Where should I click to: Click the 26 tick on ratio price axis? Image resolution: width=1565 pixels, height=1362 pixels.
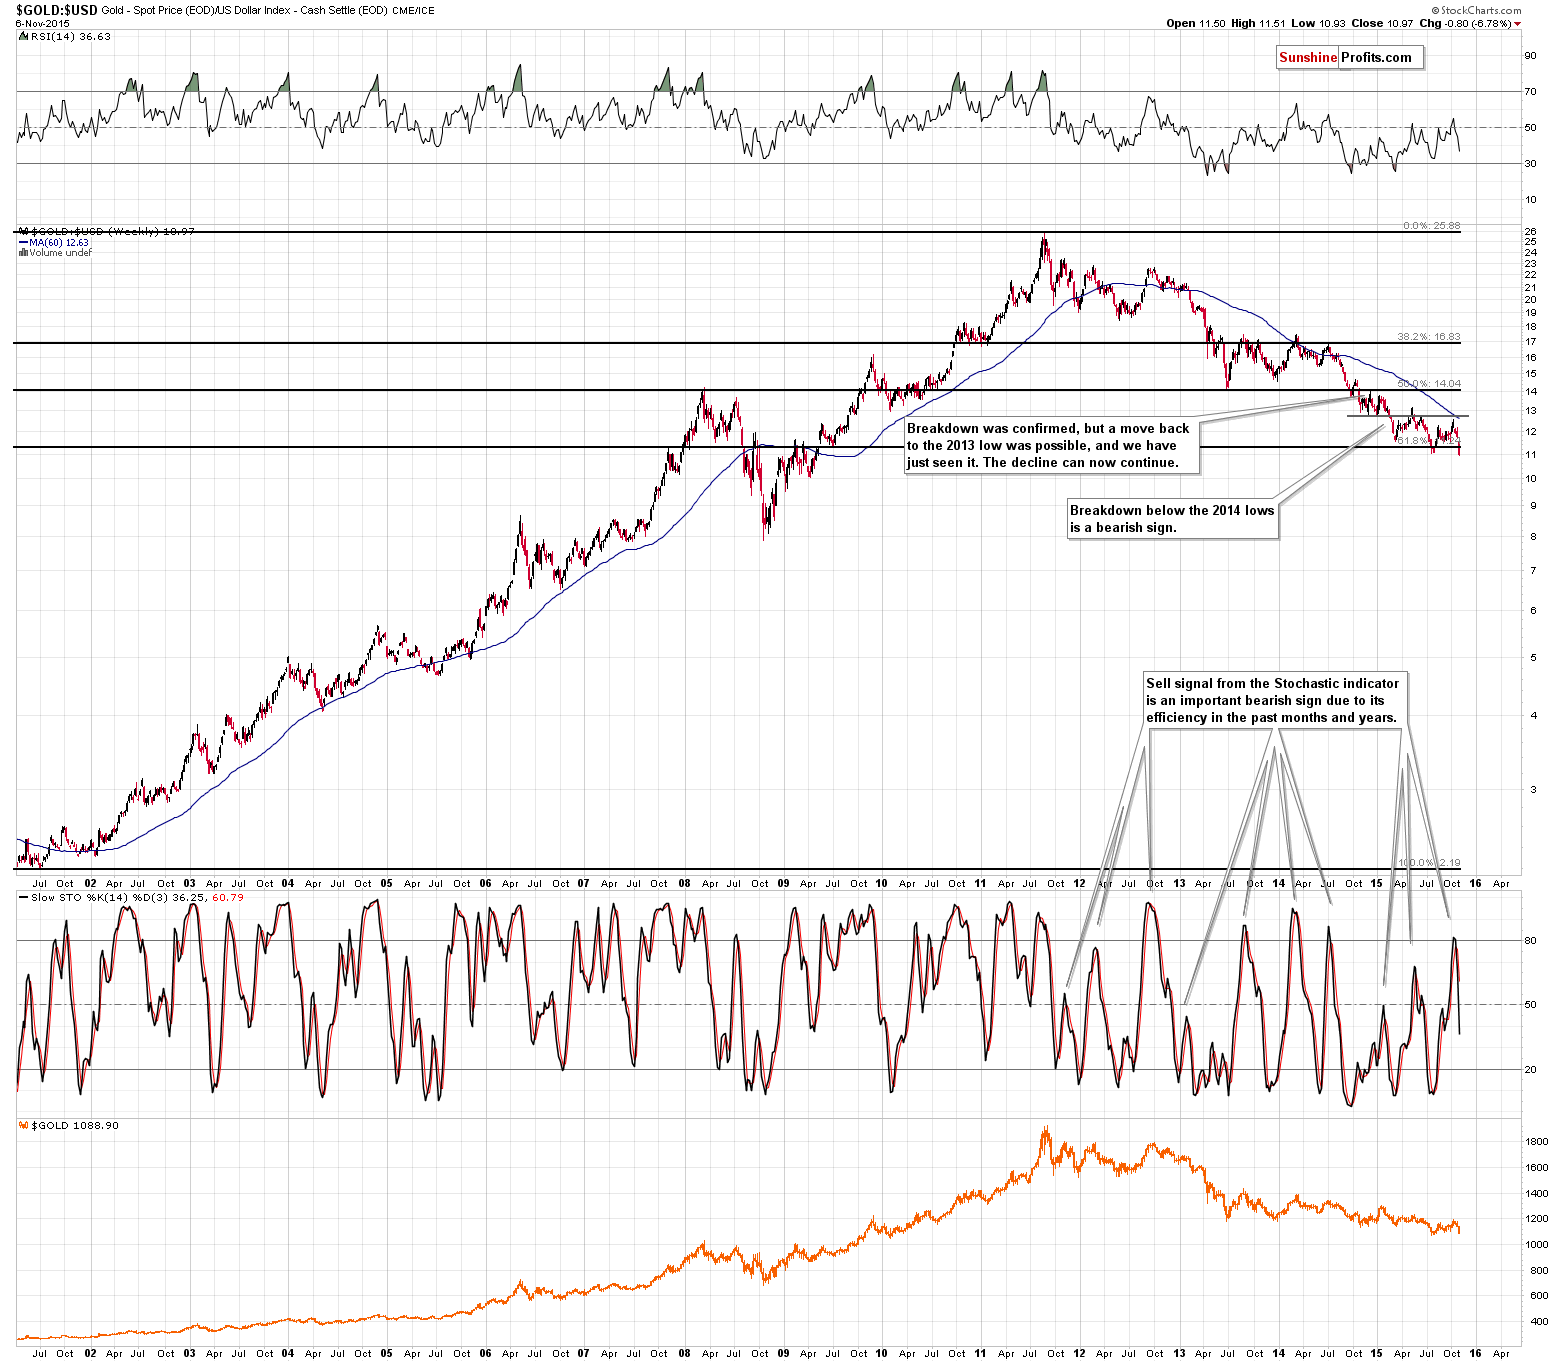pos(1530,232)
